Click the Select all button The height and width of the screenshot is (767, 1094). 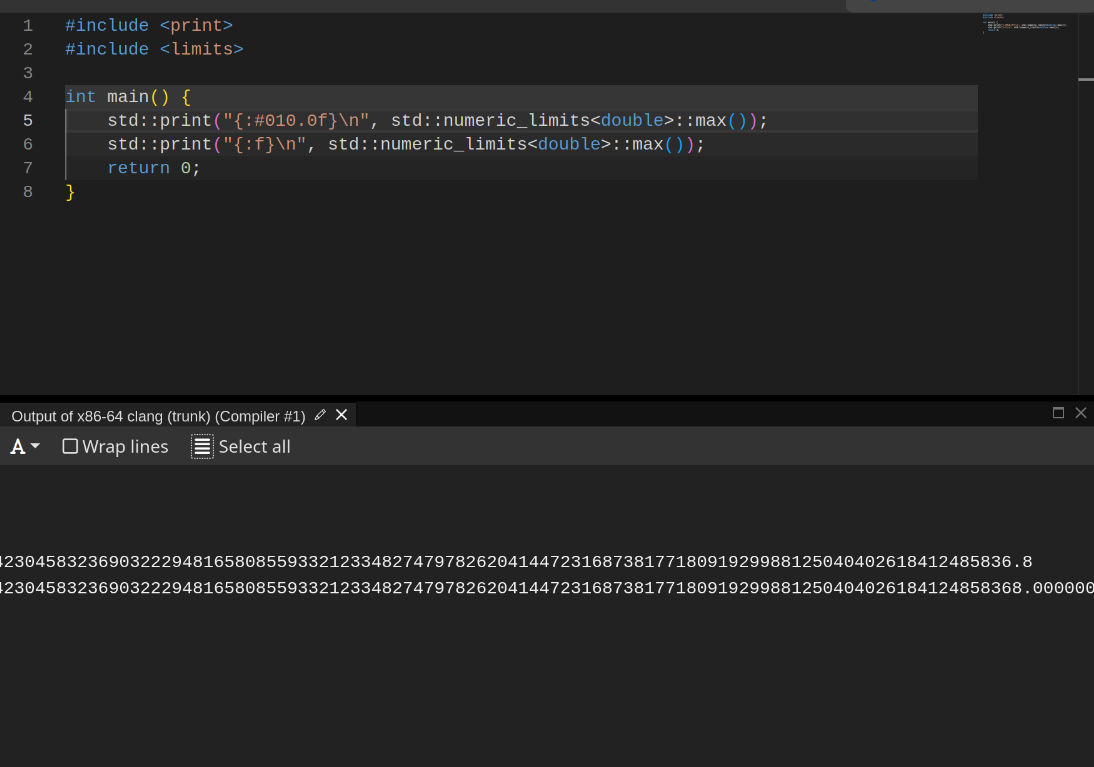point(241,447)
